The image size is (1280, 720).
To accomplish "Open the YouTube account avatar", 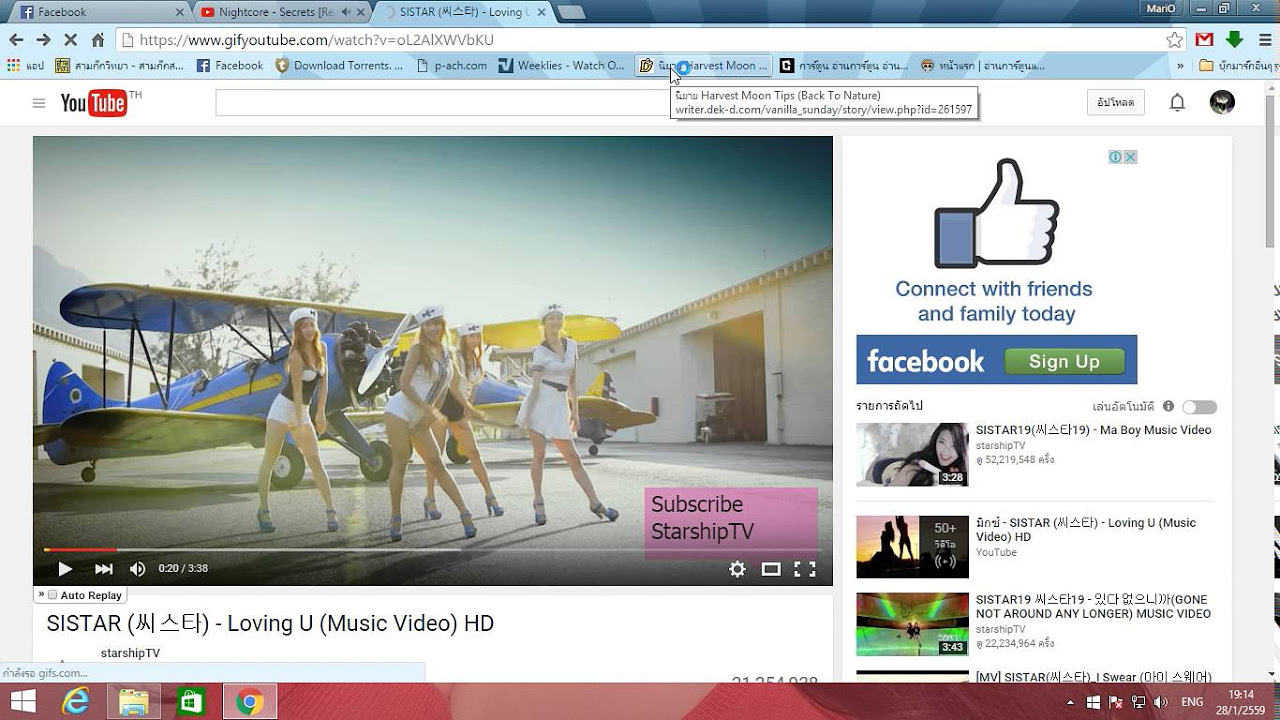I will pyautogui.click(x=1222, y=102).
